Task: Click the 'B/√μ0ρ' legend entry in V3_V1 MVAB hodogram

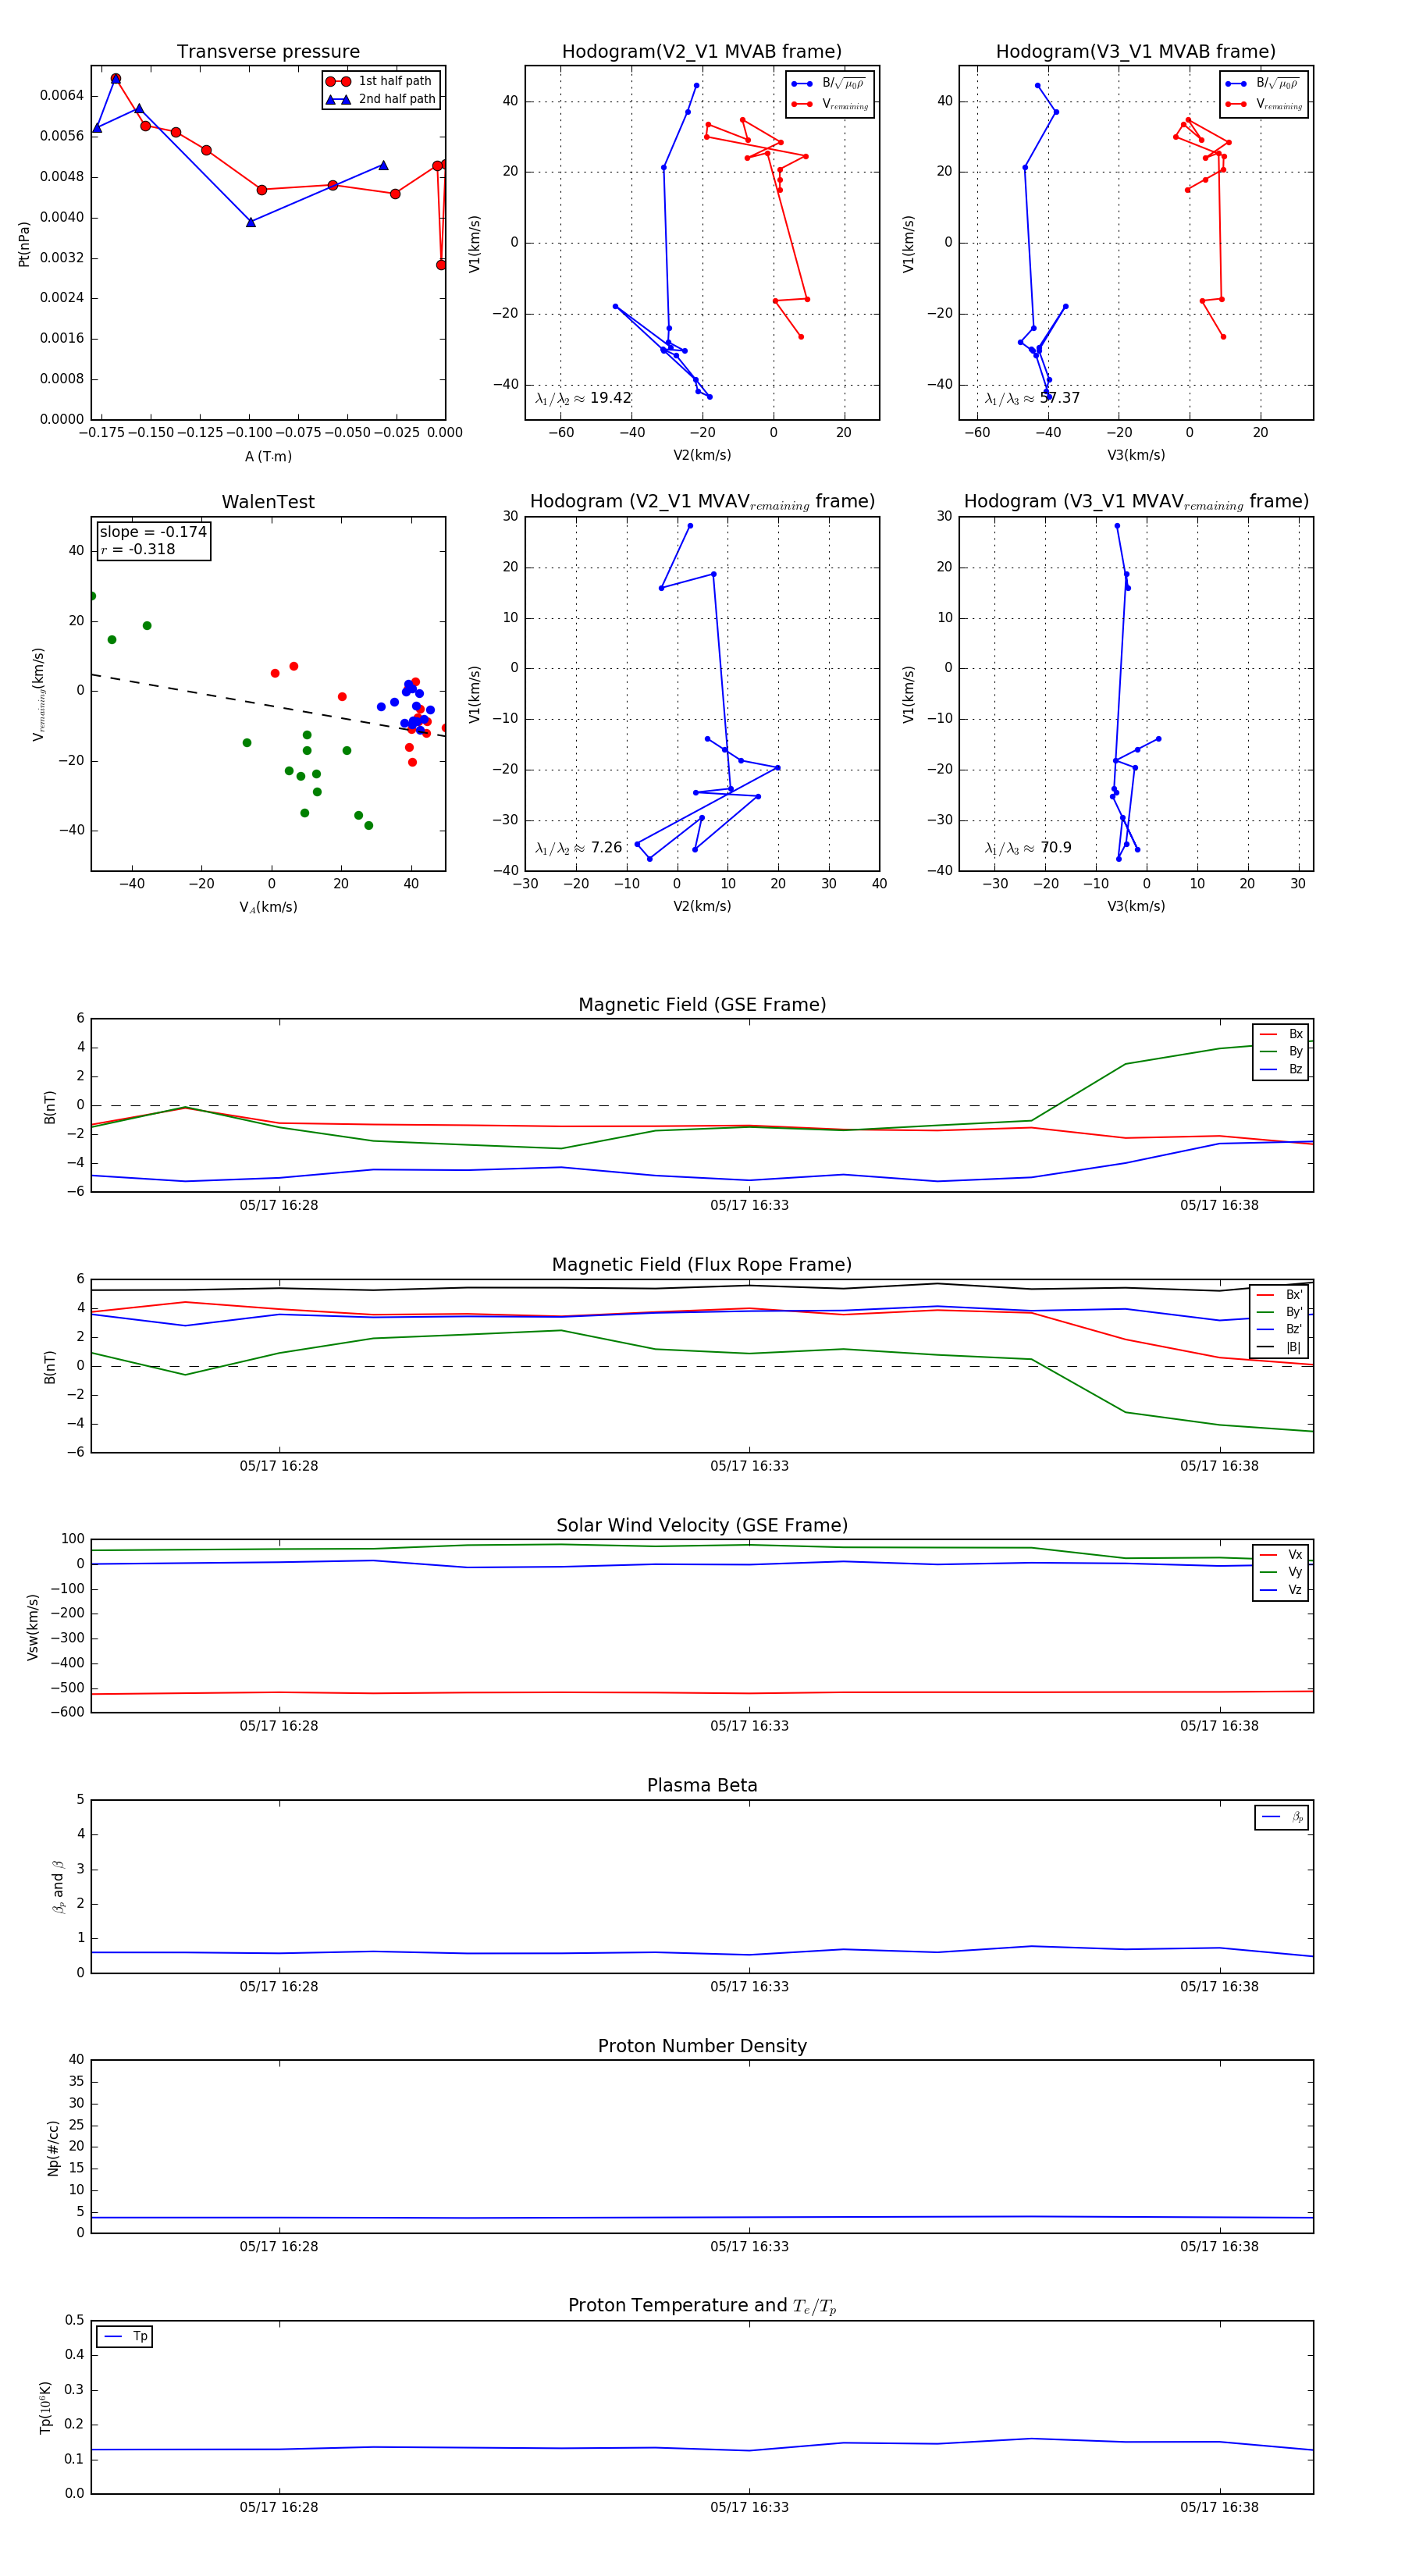Action: (1262, 83)
